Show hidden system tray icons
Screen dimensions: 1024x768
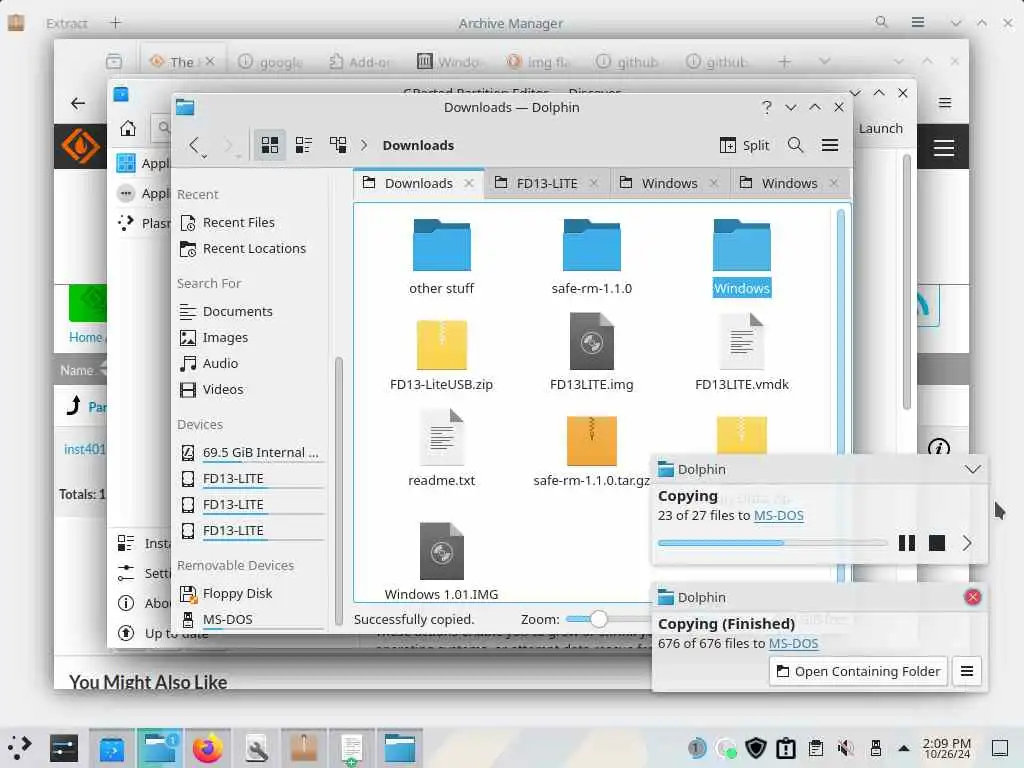[904, 748]
